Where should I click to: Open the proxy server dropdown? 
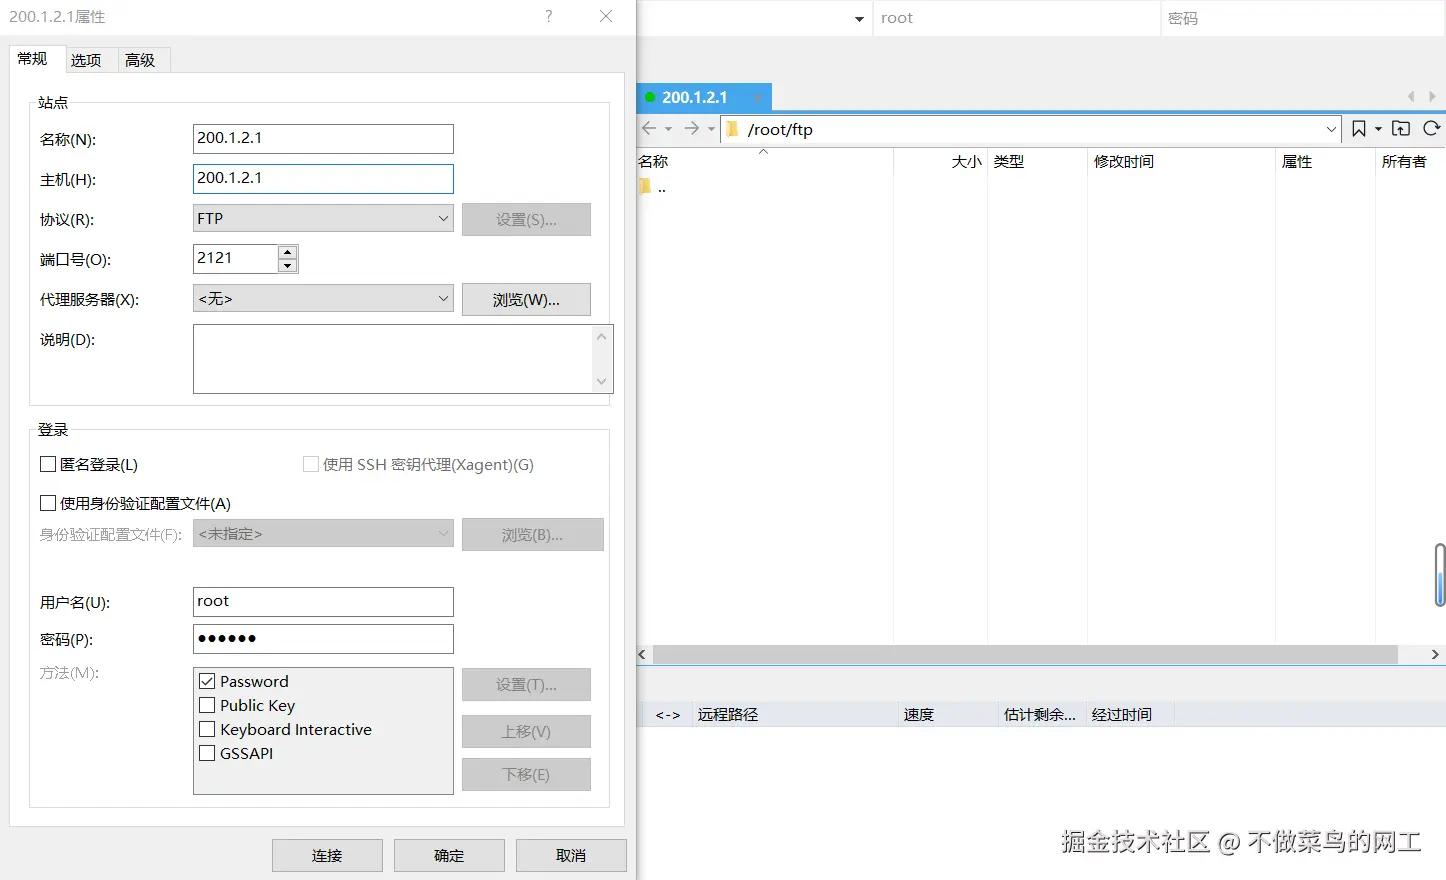tap(323, 298)
